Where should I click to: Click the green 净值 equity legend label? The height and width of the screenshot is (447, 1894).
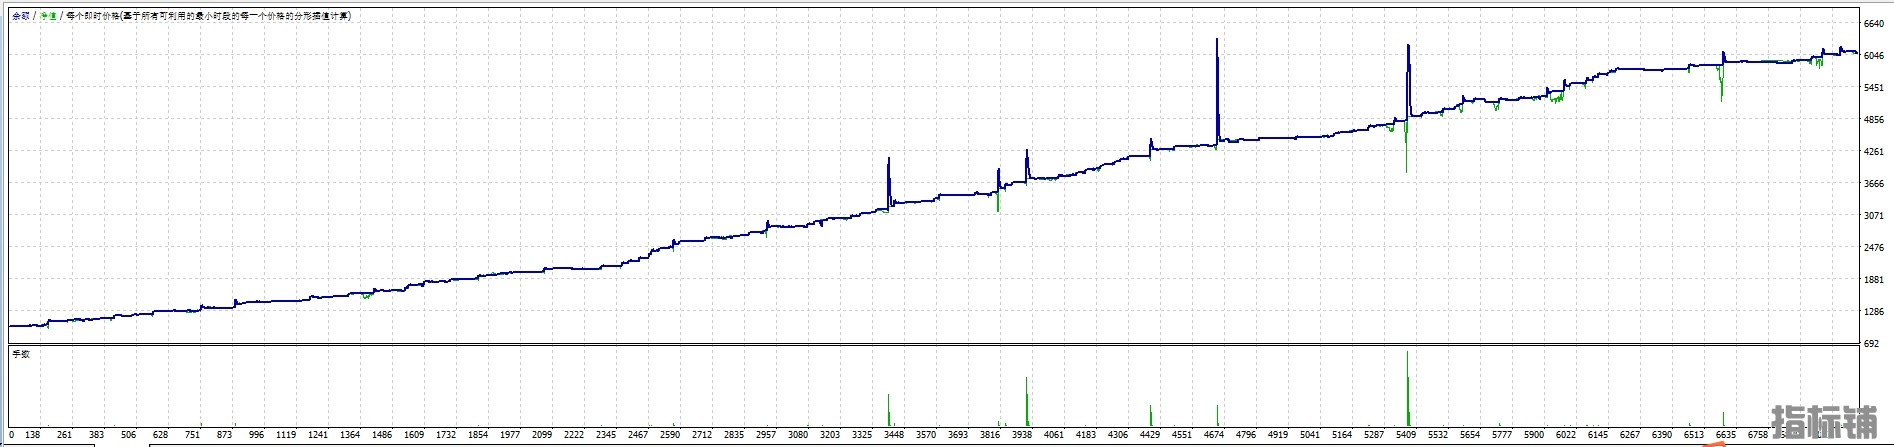click(47, 16)
